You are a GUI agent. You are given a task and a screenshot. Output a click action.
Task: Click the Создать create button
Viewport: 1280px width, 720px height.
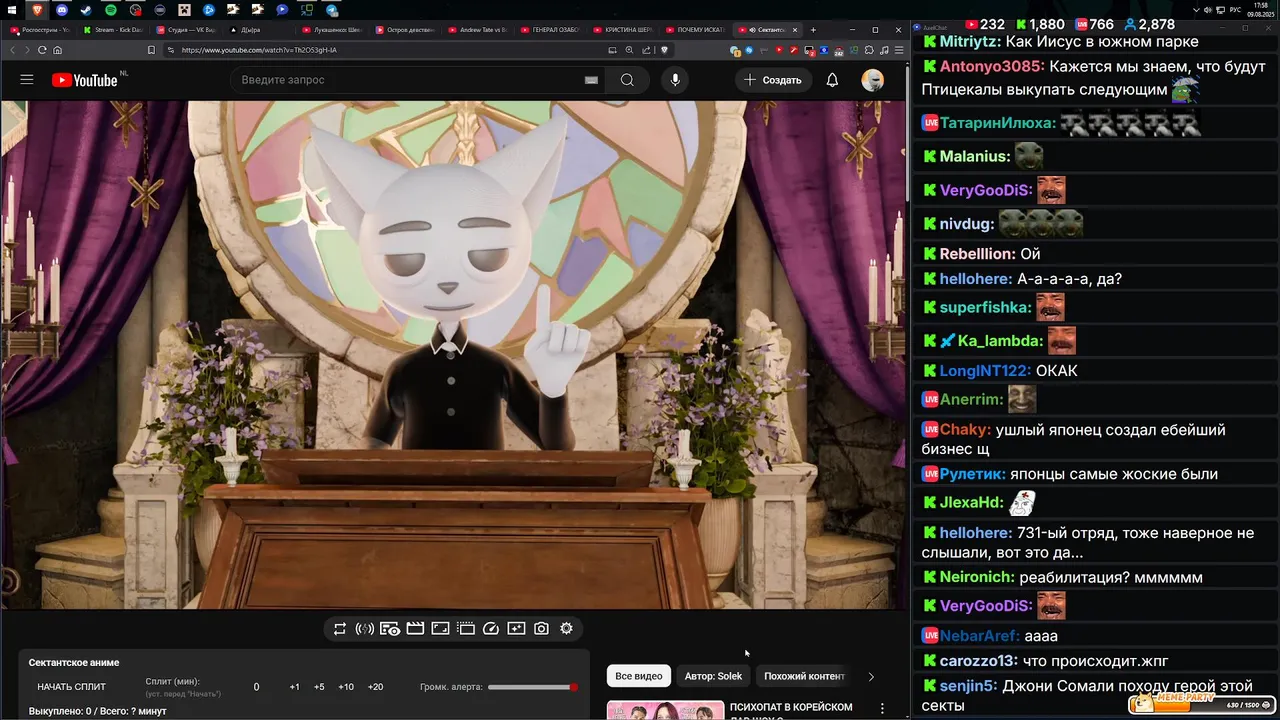click(x=773, y=80)
